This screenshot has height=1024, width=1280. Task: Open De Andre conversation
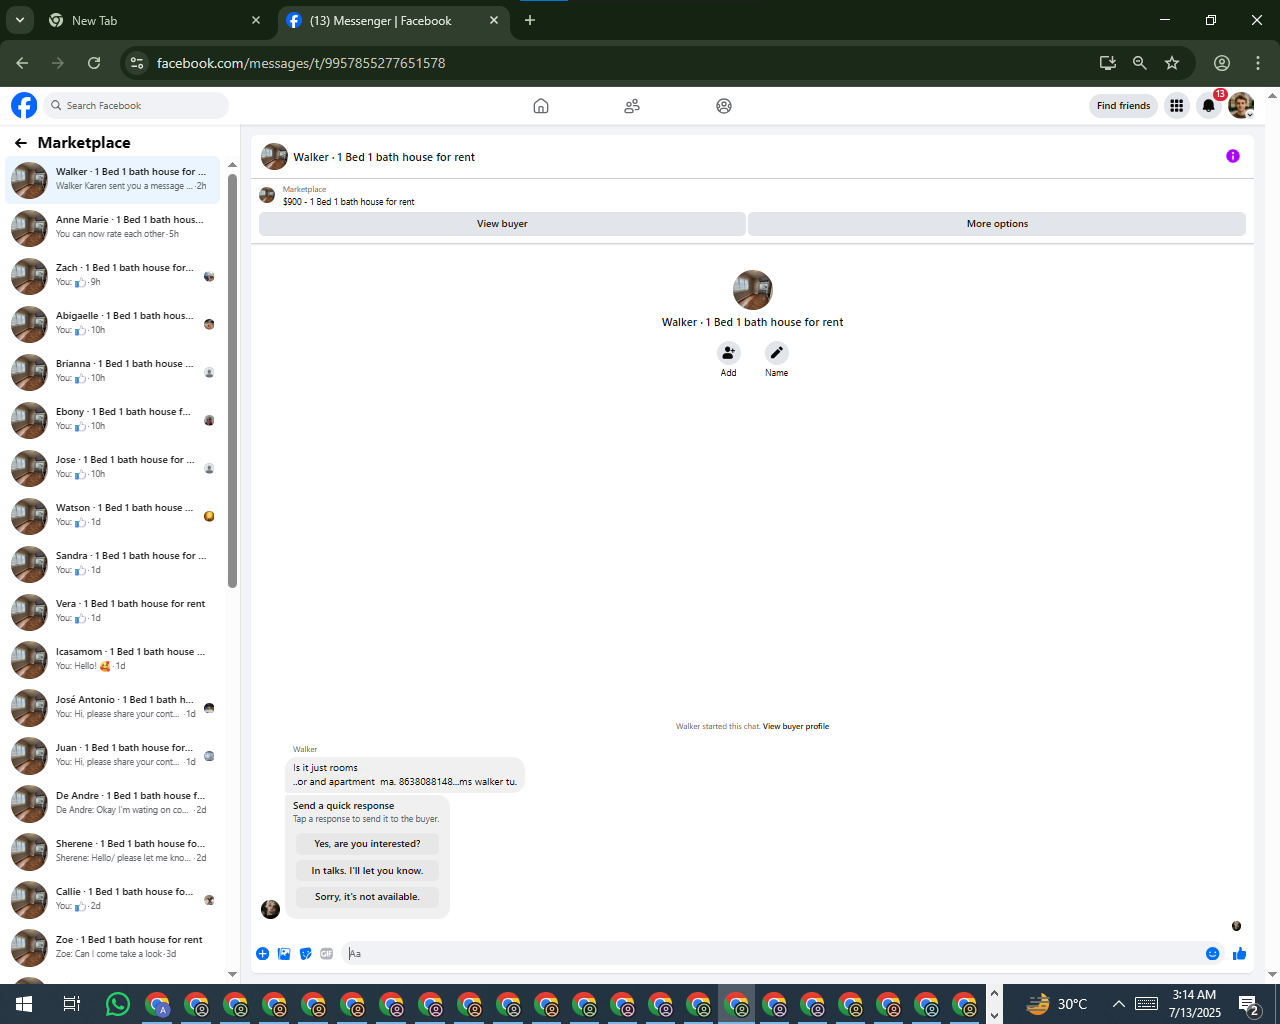point(113,803)
